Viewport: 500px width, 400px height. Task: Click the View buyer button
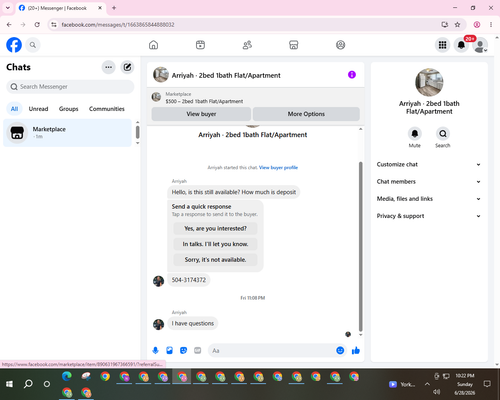201,114
